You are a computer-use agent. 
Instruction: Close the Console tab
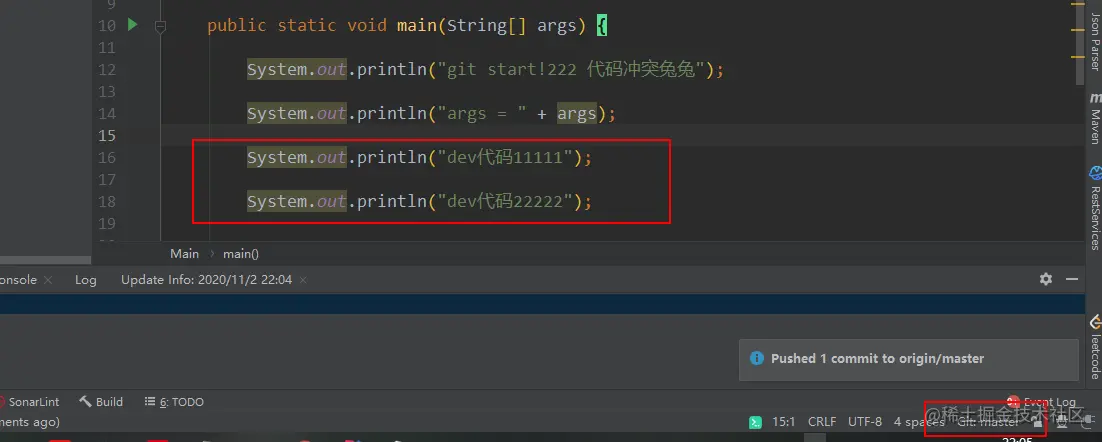pos(48,280)
